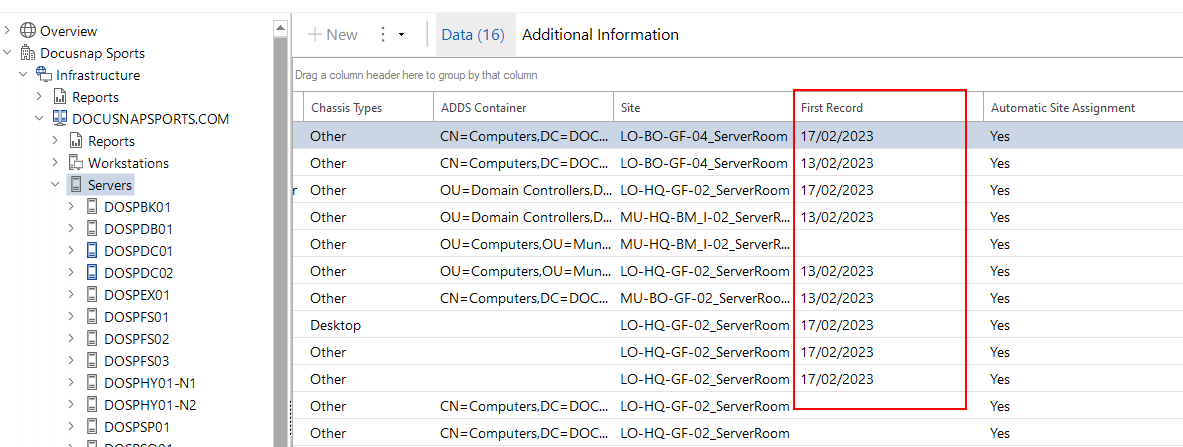
Task: Click the Workstations icon in tree
Action: tap(76, 162)
